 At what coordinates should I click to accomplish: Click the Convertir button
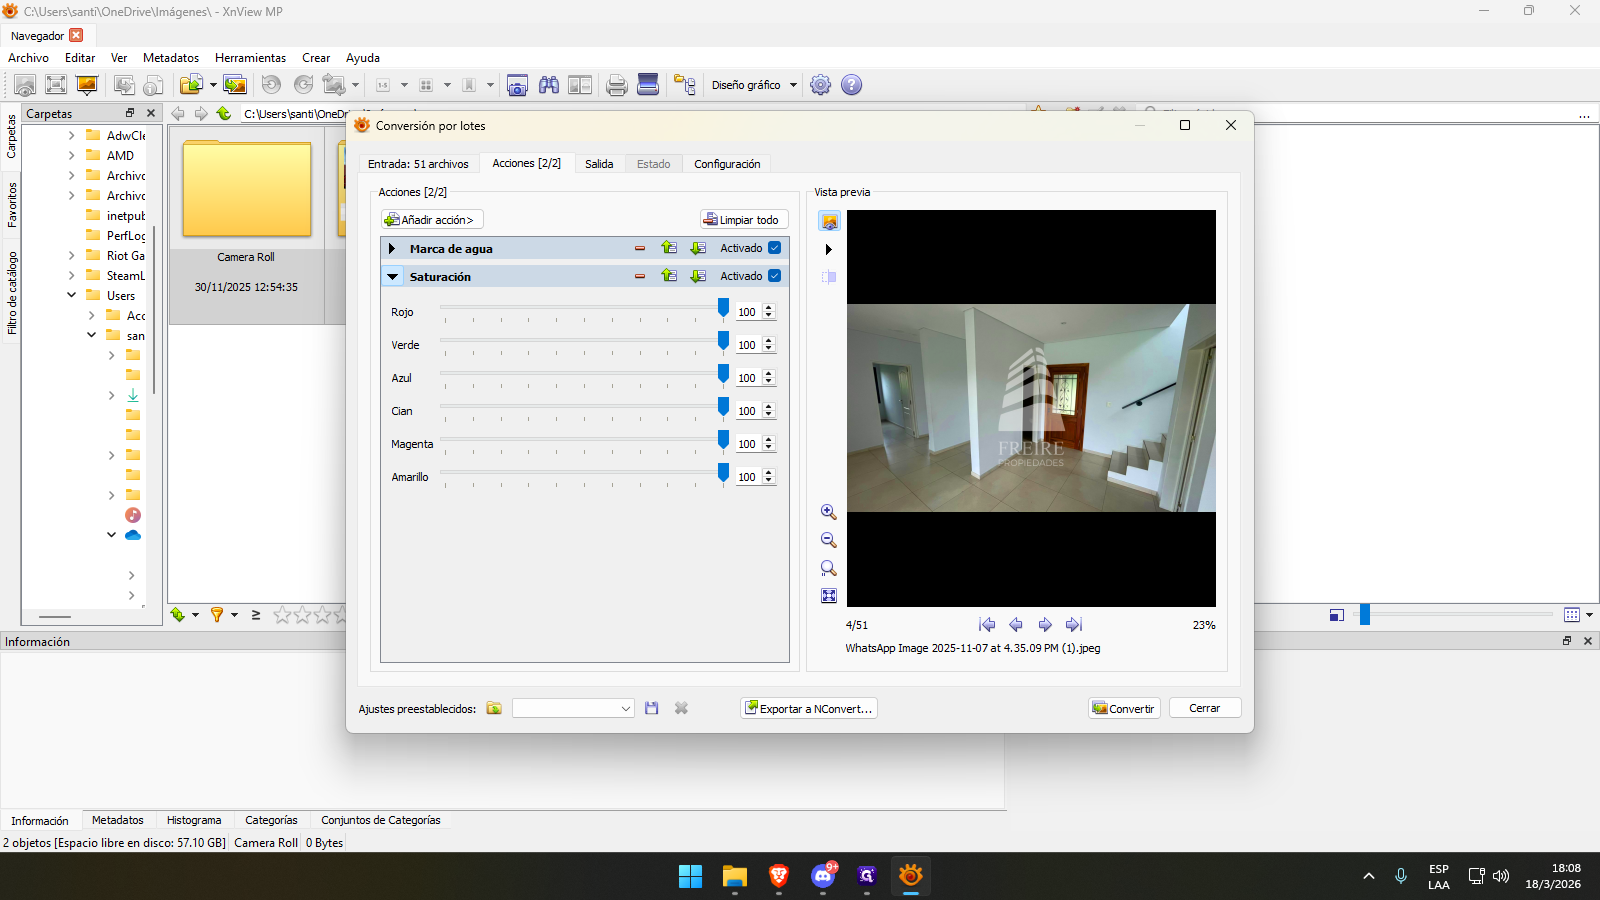1124,708
